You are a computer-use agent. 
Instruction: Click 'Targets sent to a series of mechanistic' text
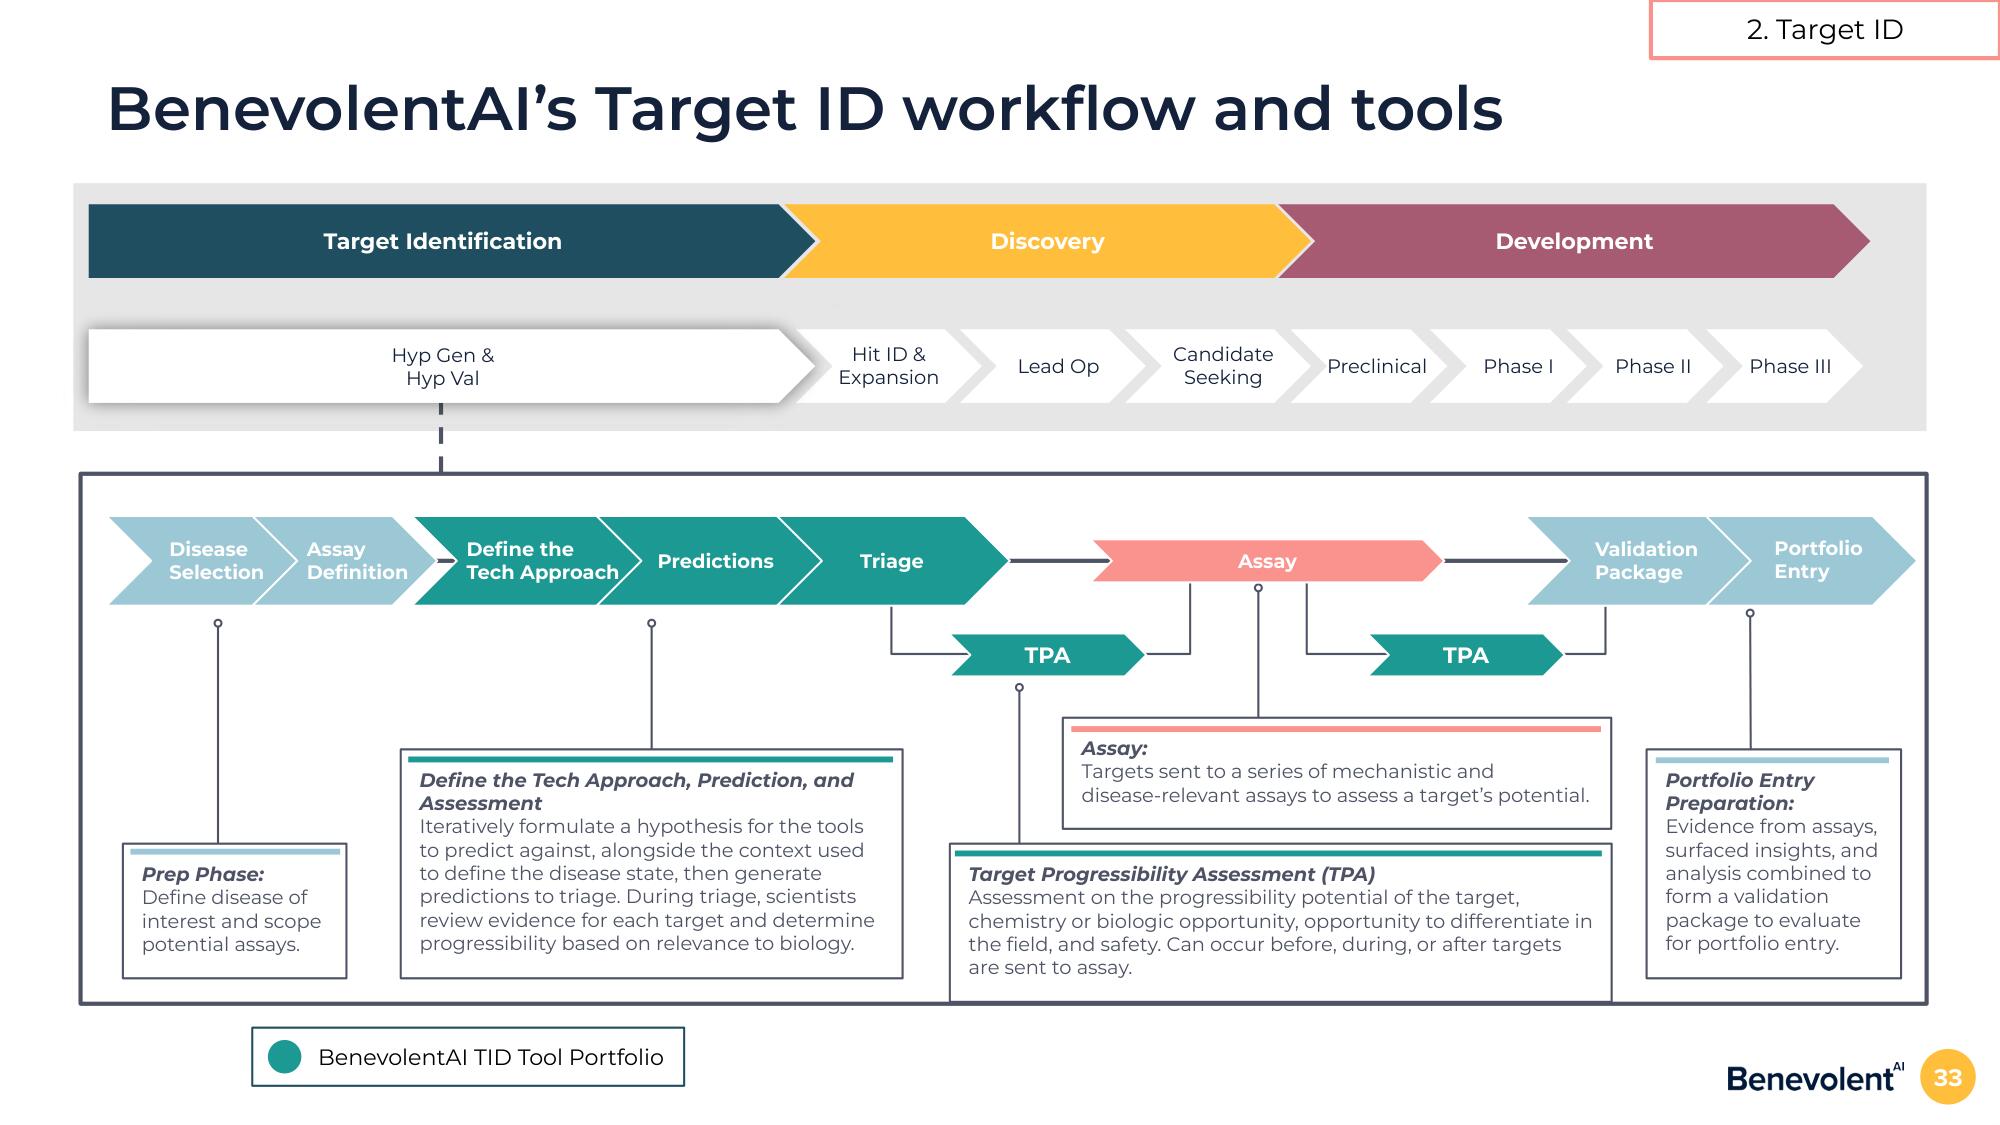coord(1287,771)
